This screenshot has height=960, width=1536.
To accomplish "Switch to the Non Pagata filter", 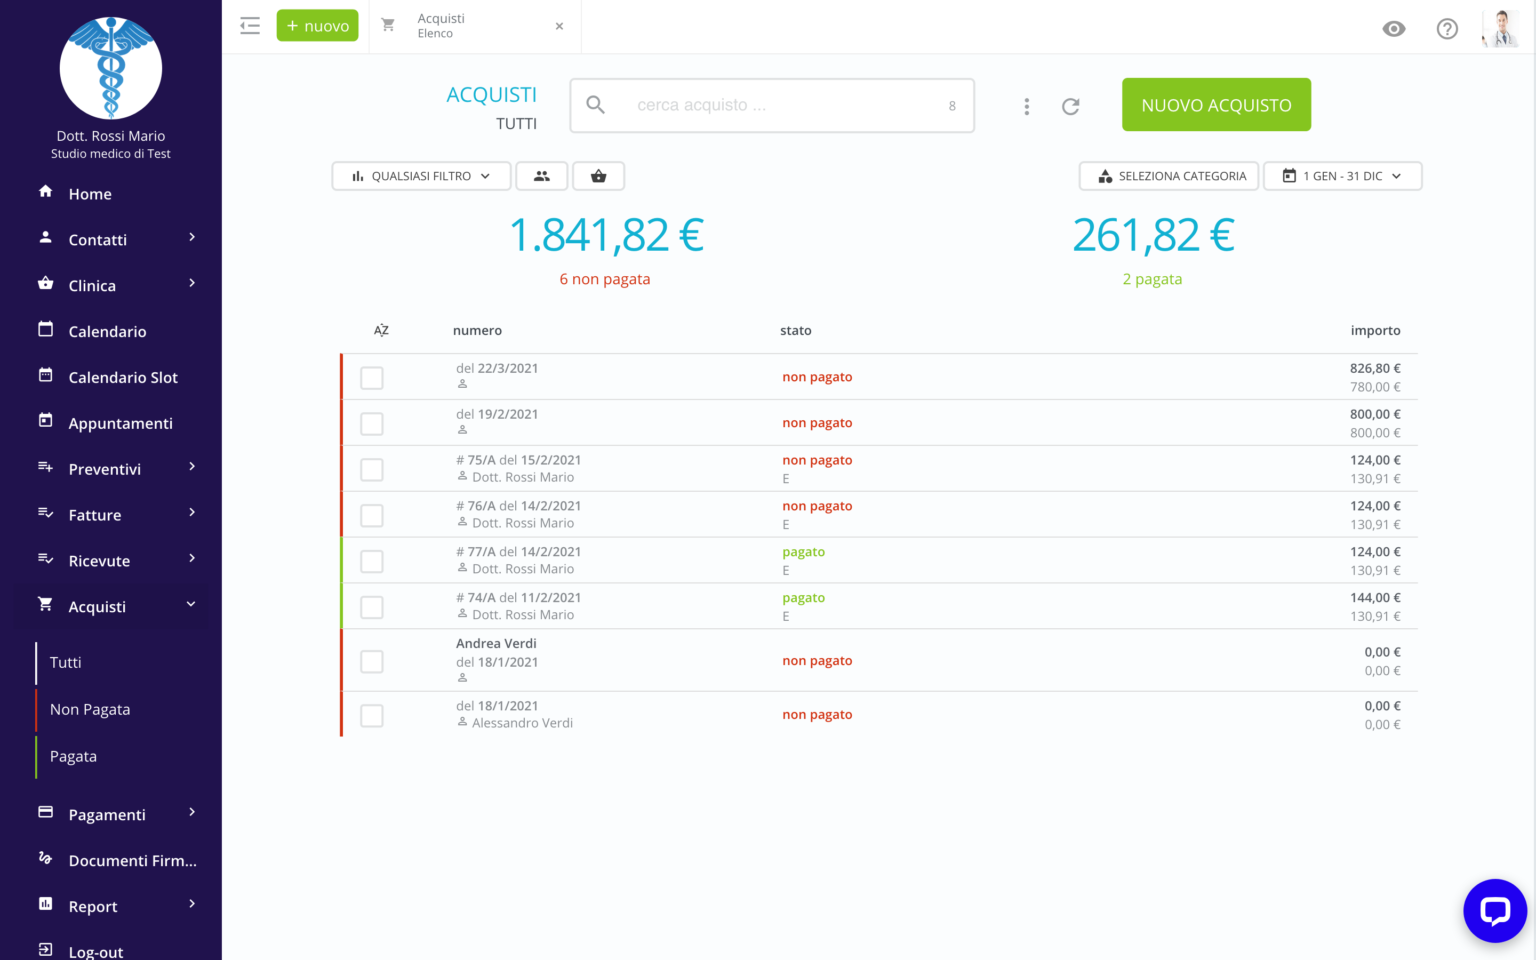I will pyautogui.click(x=89, y=708).
